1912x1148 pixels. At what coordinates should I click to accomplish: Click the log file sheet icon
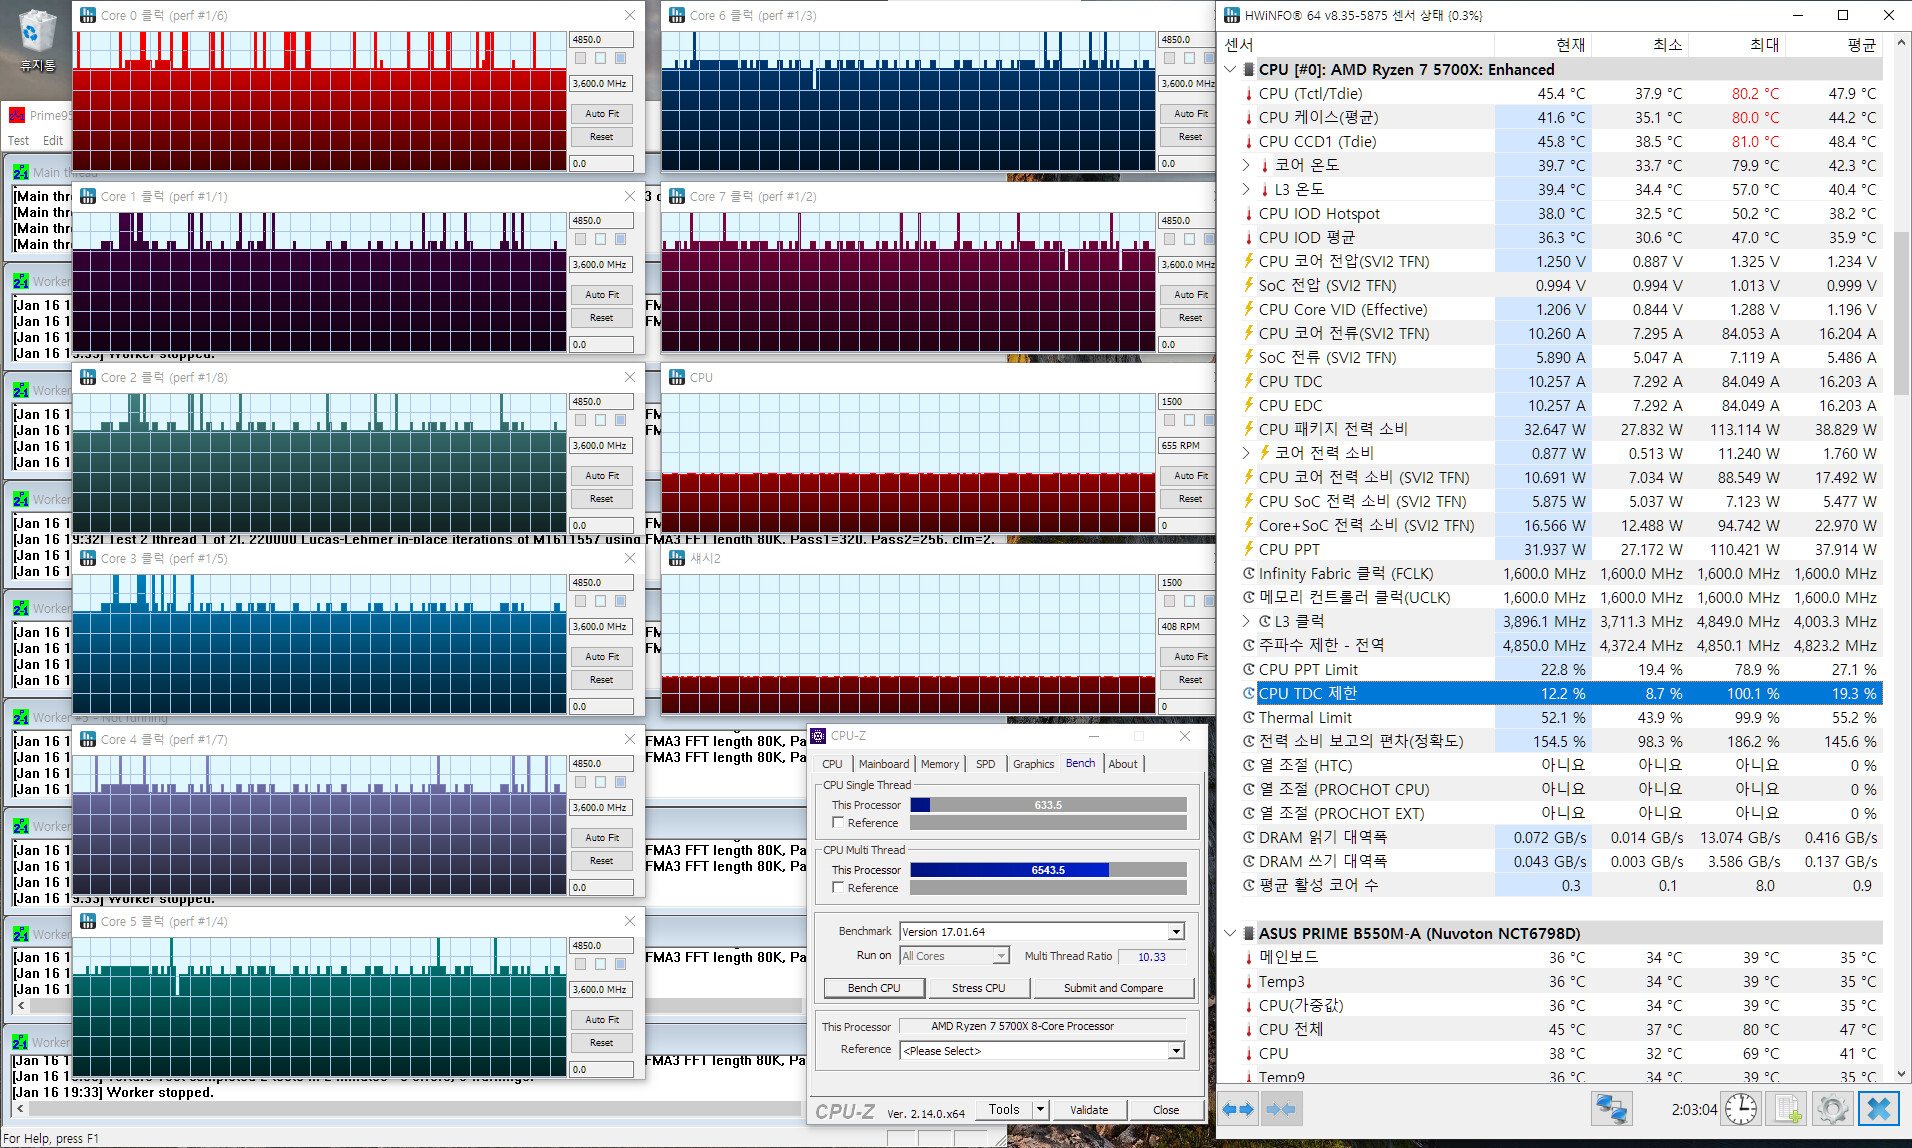coord(1788,1109)
